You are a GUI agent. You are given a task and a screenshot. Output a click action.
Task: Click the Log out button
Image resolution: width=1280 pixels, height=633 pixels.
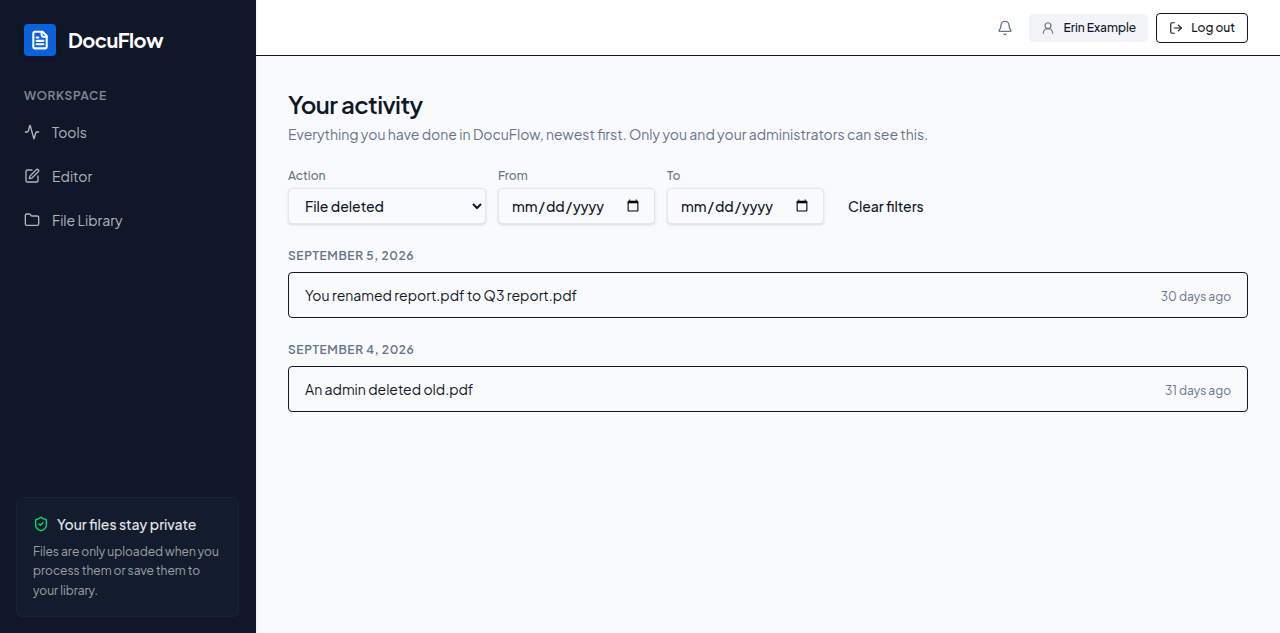1202,28
